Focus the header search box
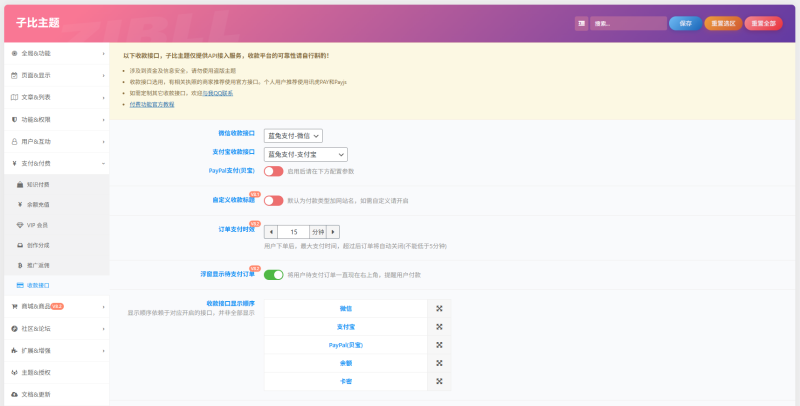This screenshot has height=406, width=800. (628, 23)
